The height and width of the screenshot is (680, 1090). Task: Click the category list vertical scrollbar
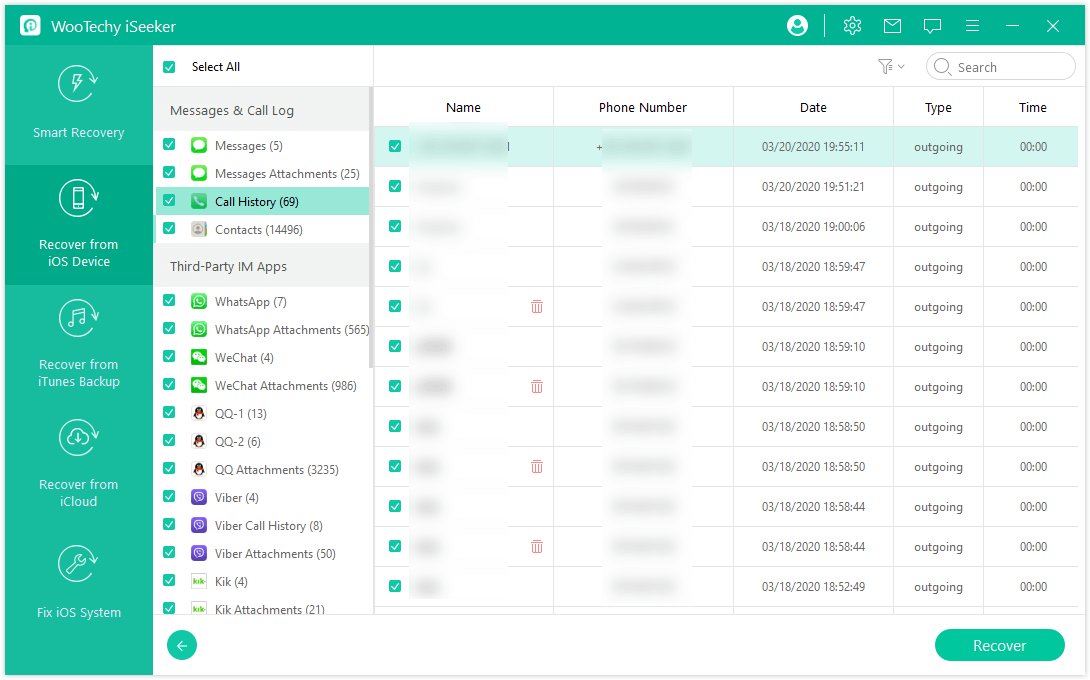click(x=371, y=230)
